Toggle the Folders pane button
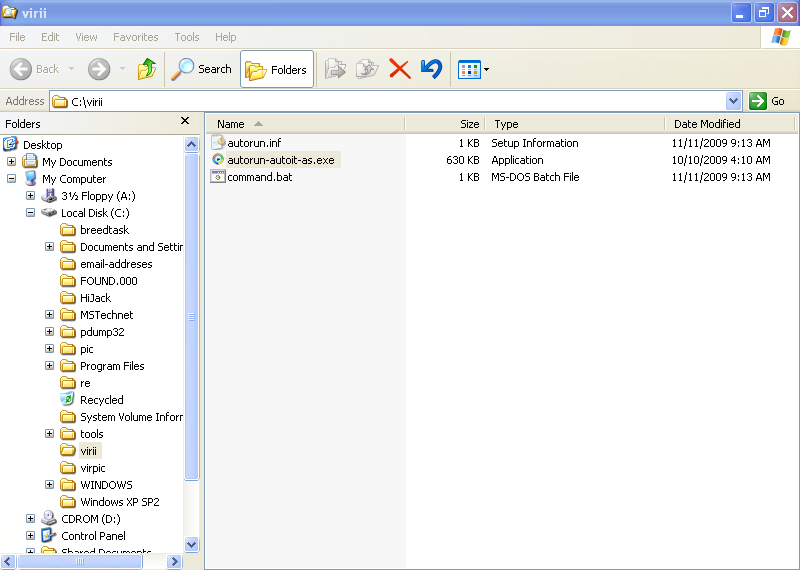The image size is (800, 570). tap(277, 69)
